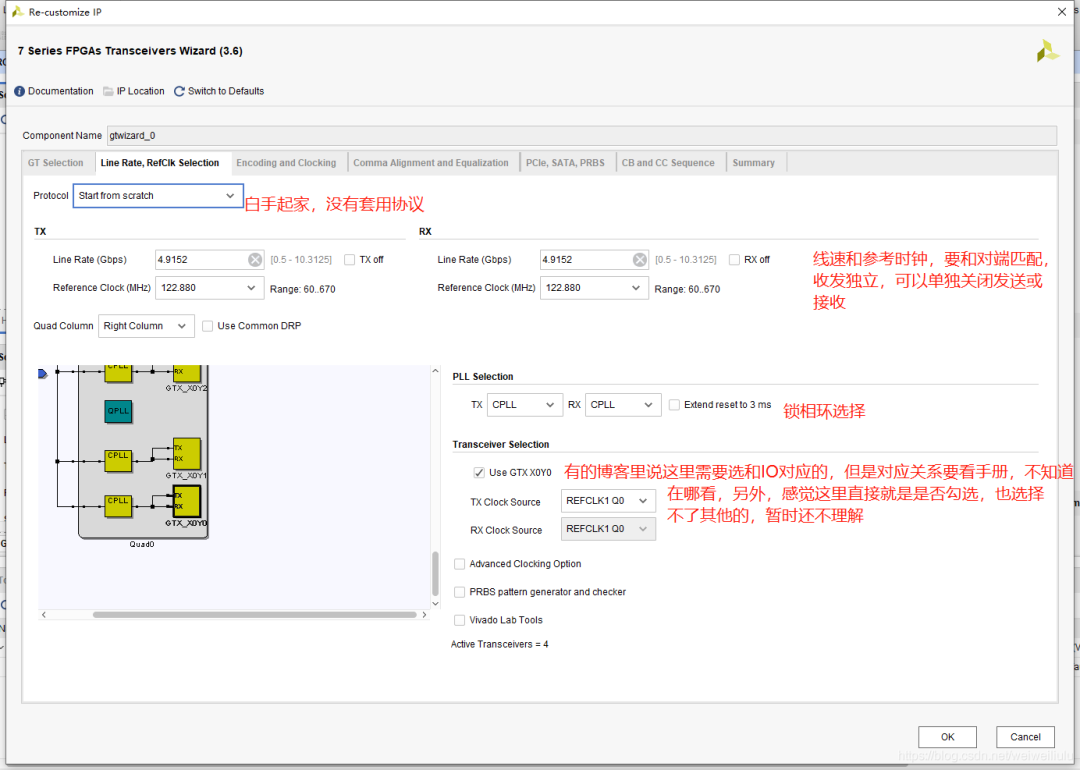This screenshot has width=1080, height=770.
Task: Click diagram scroll-right arrow
Action: (424, 615)
